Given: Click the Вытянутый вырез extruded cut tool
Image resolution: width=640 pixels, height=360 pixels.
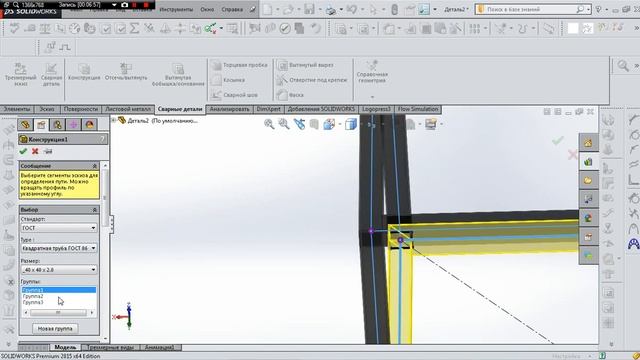Looking at the screenshot, I should tap(306, 65).
